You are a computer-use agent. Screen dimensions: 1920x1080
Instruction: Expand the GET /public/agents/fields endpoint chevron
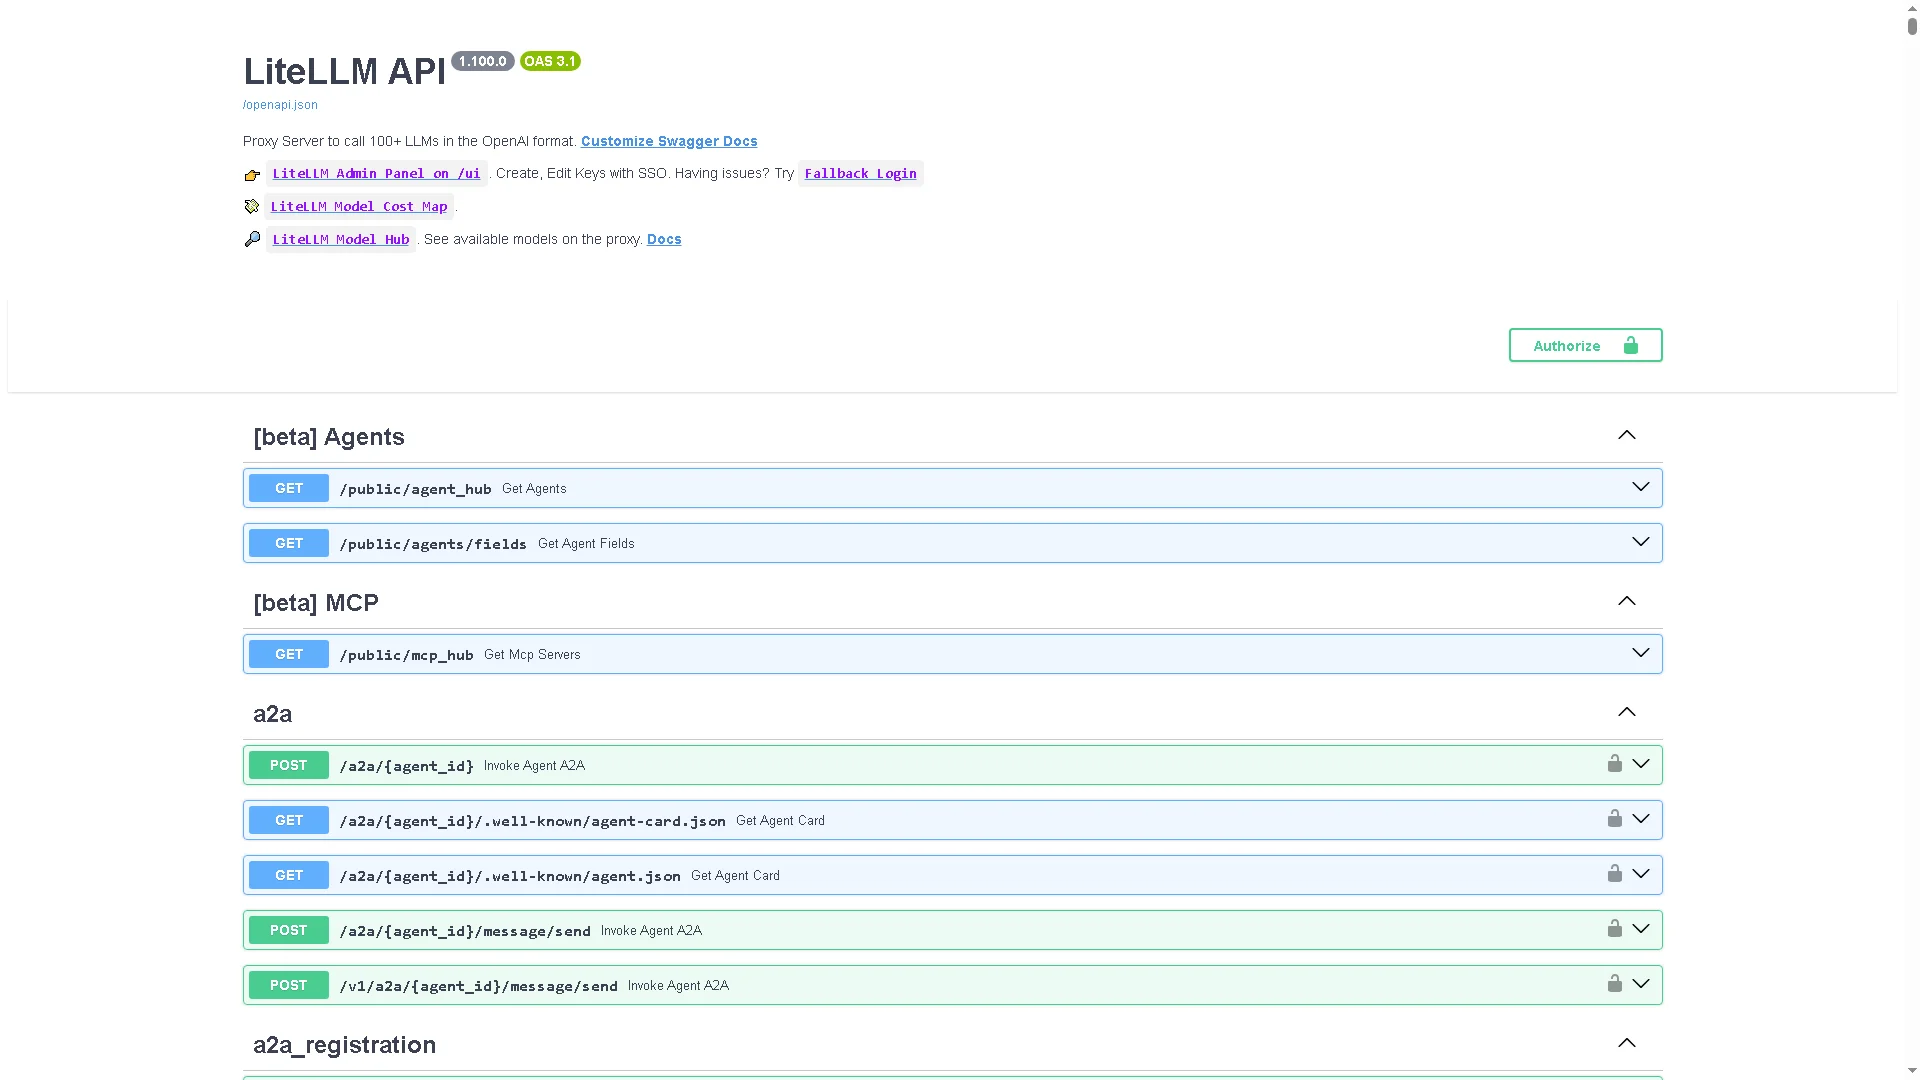click(1641, 542)
